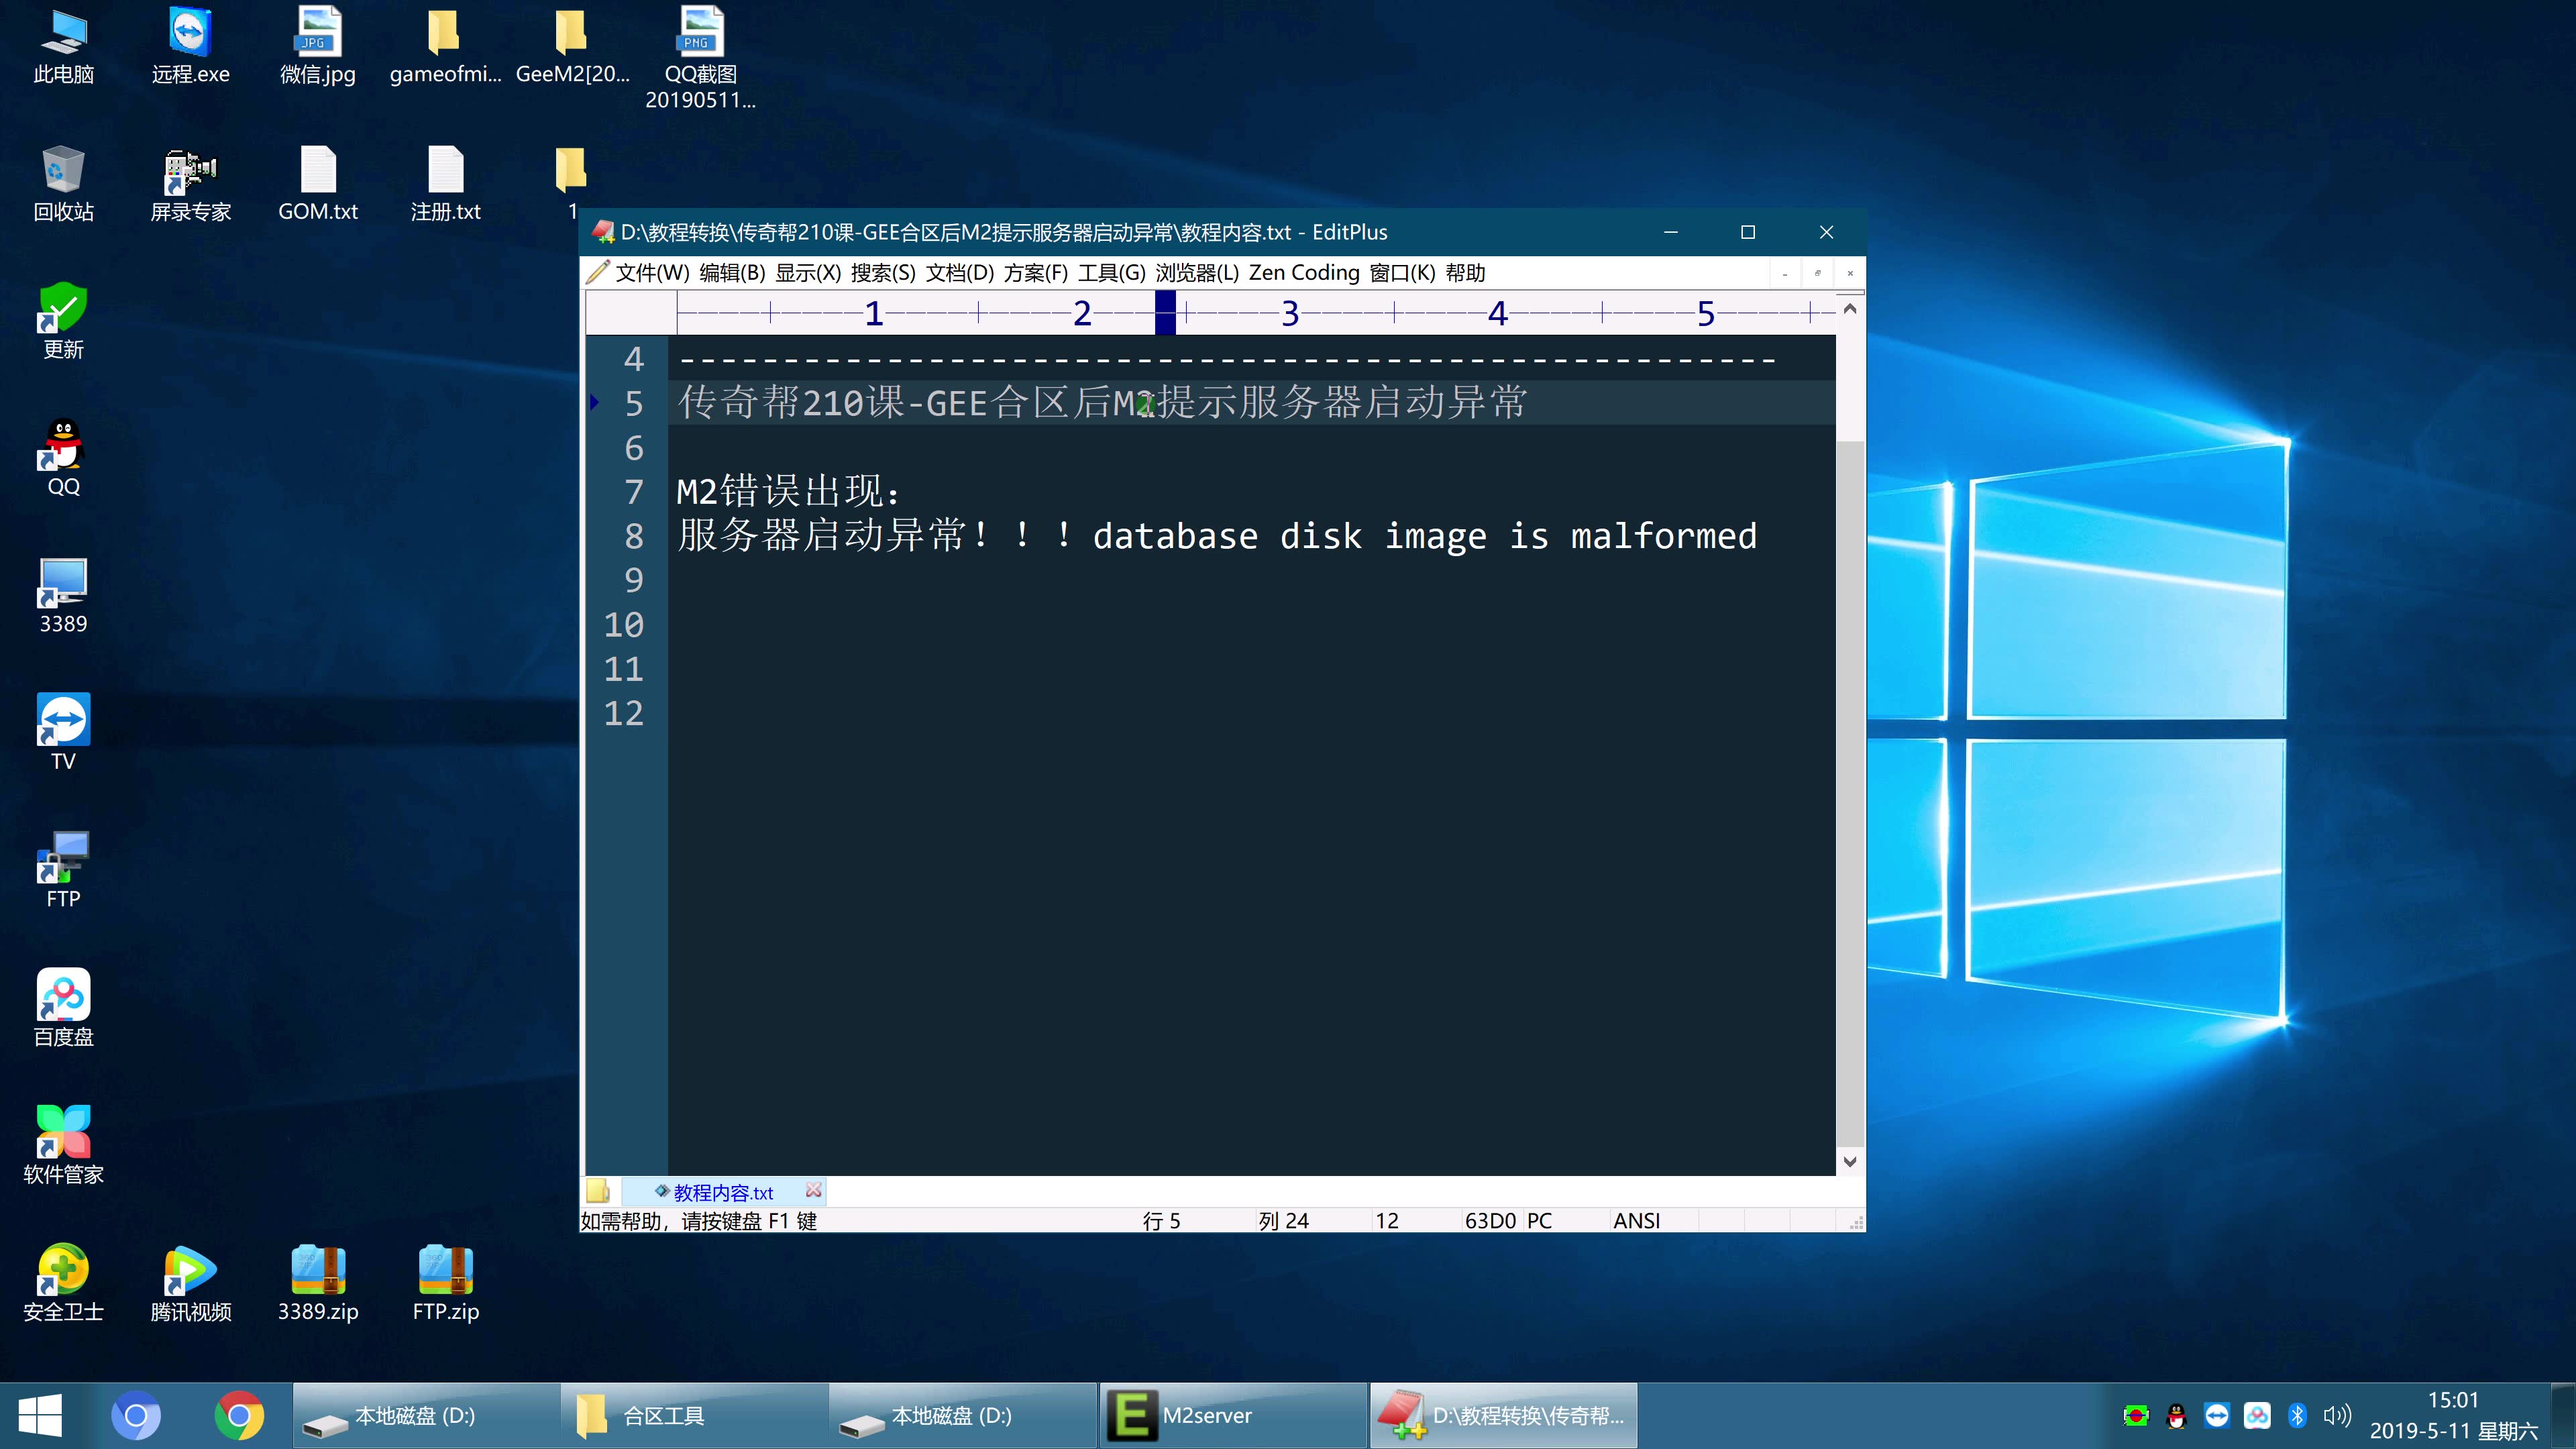Viewport: 2576px width, 1449px height.
Task: Open Zen Coding menu
Action: click(x=1304, y=273)
